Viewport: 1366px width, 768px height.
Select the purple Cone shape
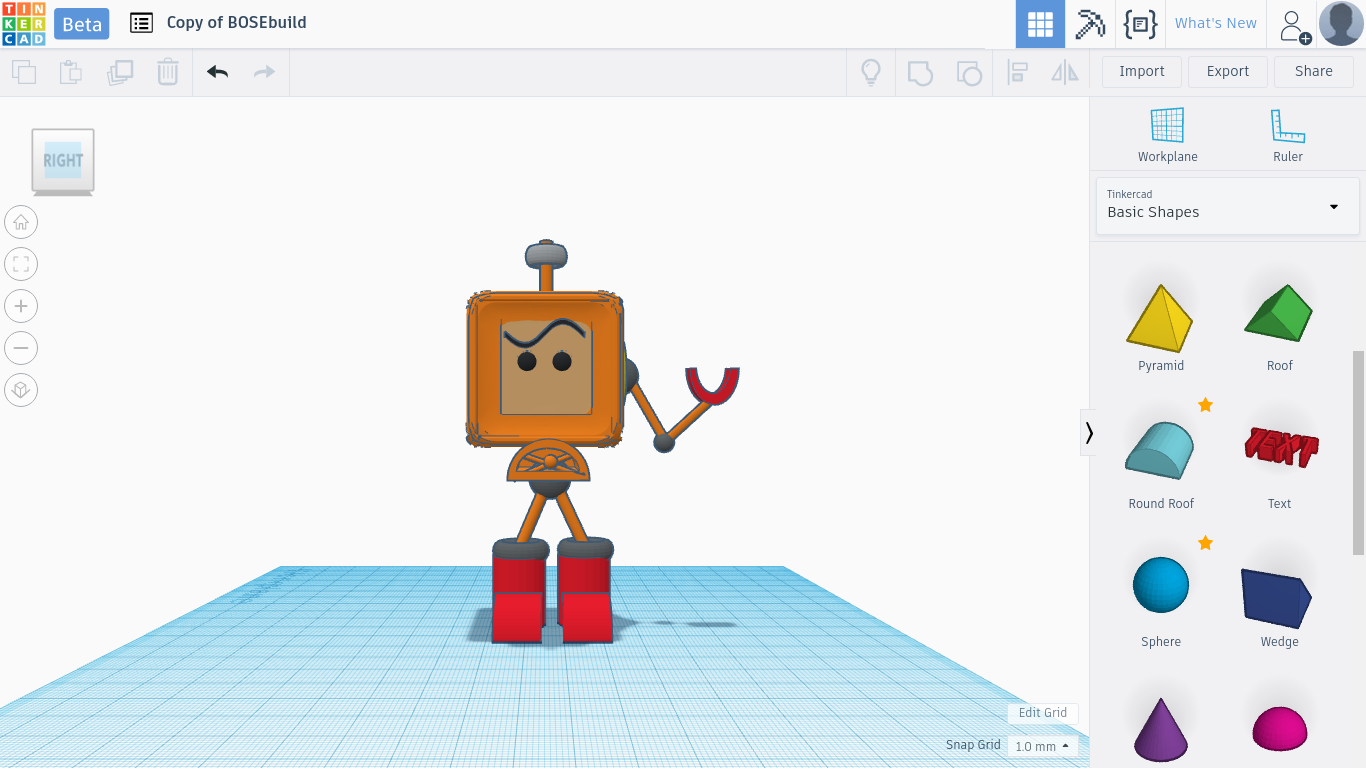point(1161,730)
